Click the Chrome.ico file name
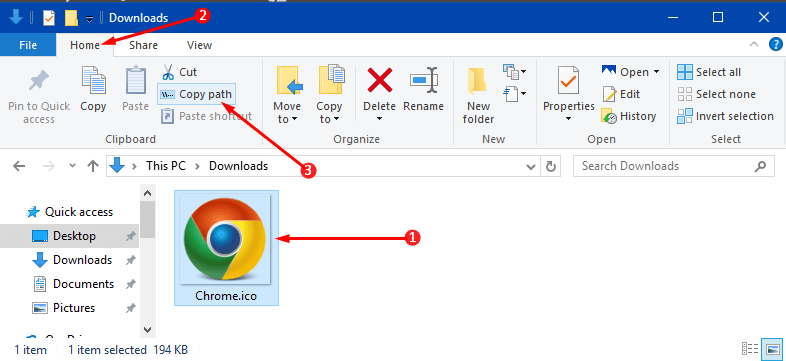786x361 pixels. [x=226, y=296]
